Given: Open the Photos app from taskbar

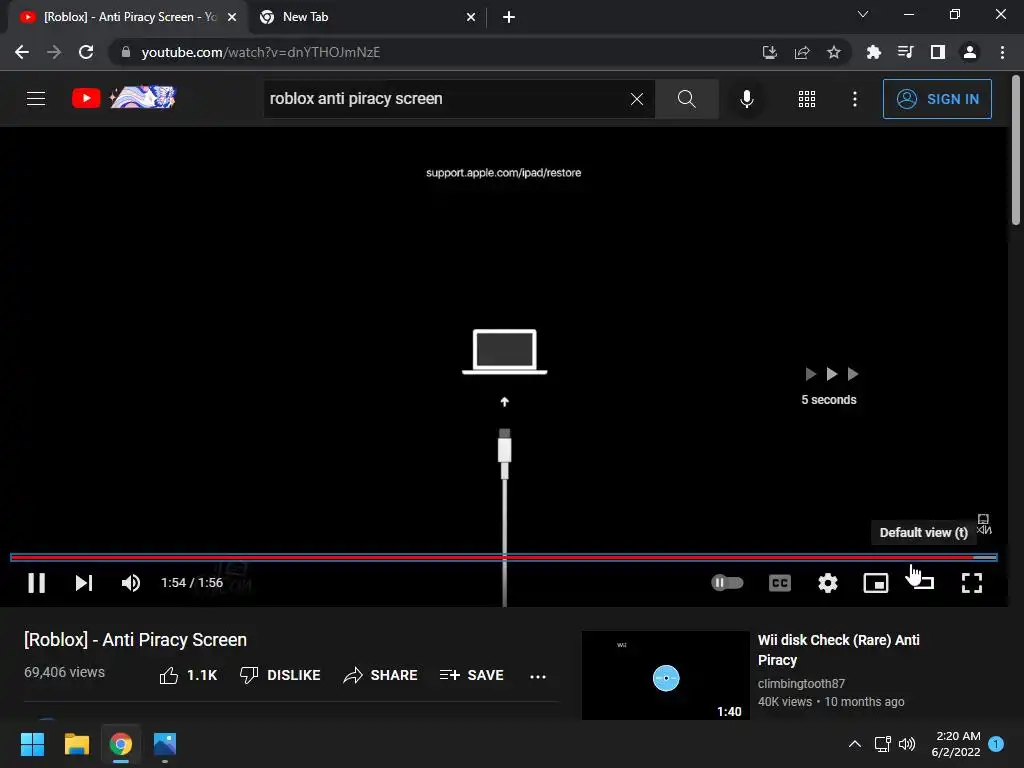Looking at the screenshot, I should point(165,744).
